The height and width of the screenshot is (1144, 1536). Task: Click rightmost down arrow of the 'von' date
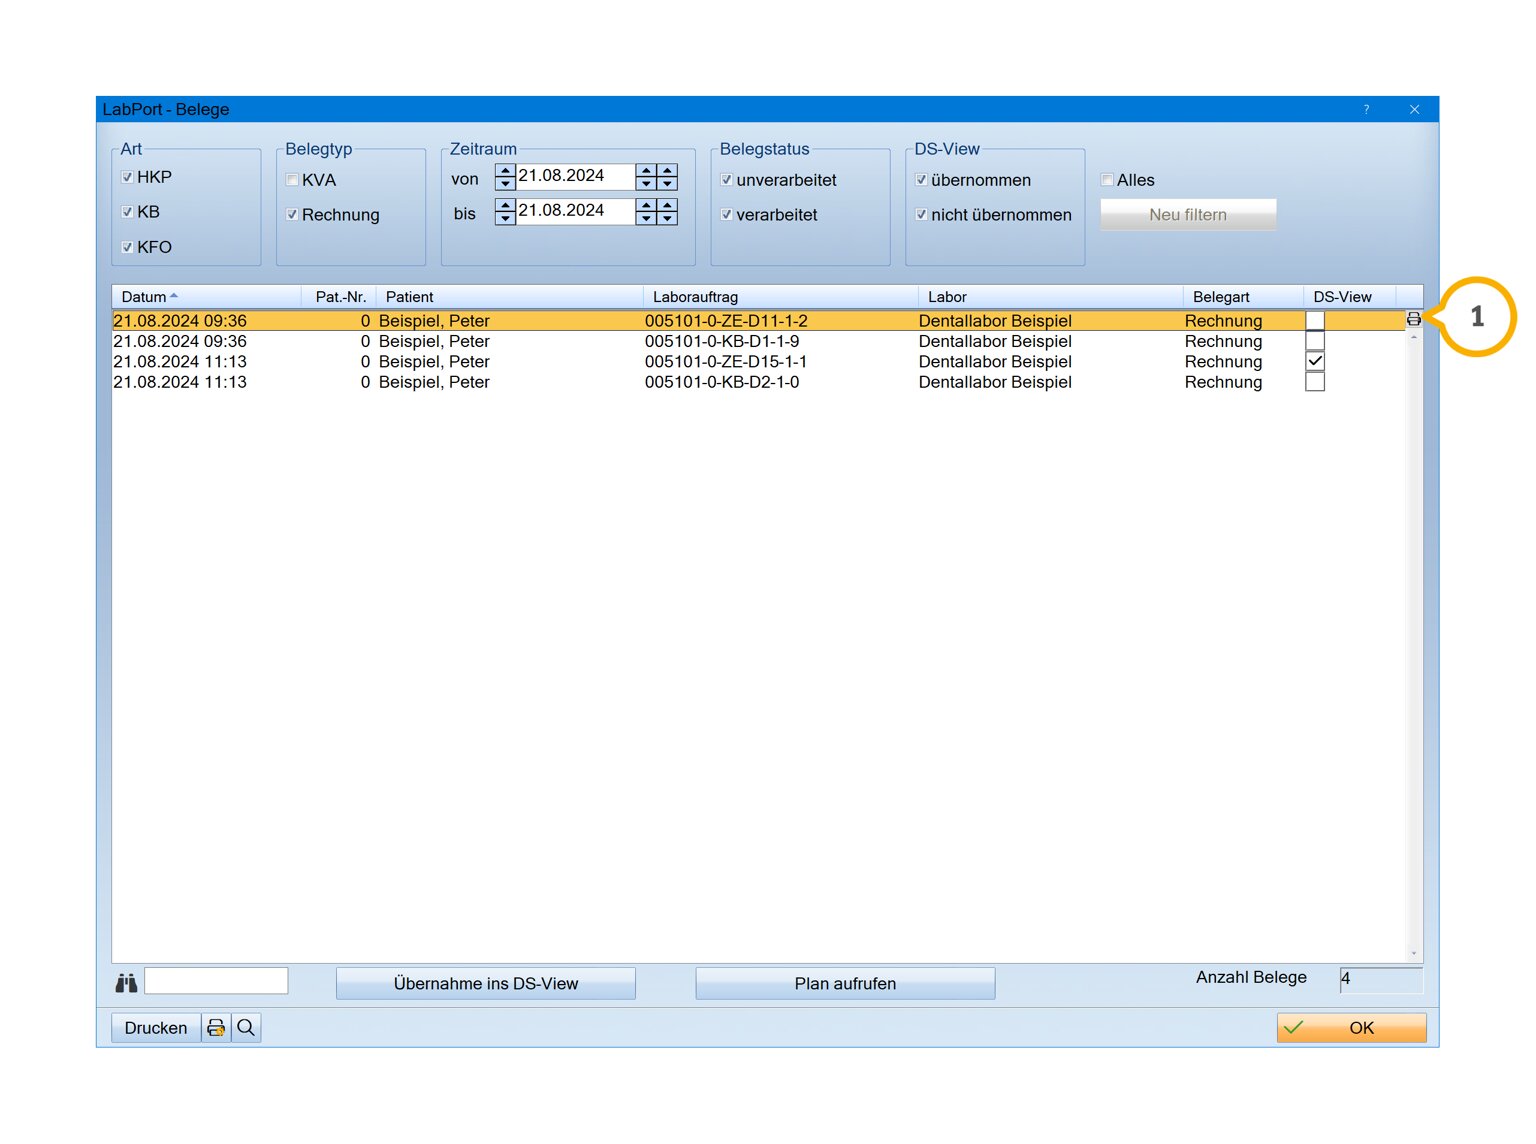(667, 184)
